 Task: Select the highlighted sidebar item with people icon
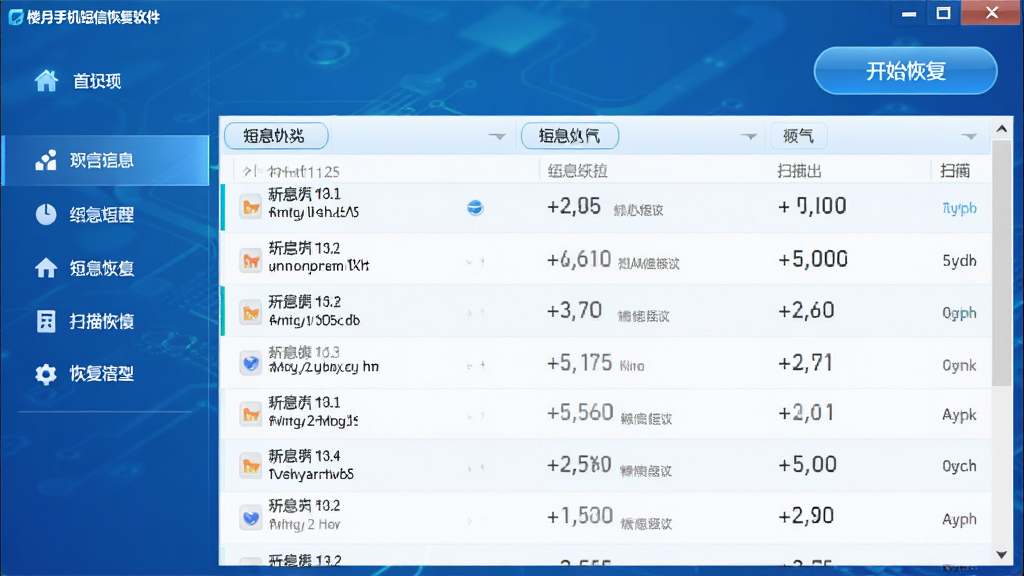tap(106, 161)
